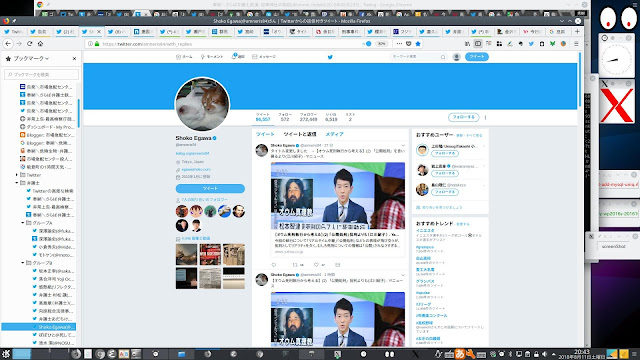This screenshot has height=360, width=640.
Task: Click the Pocket save icon
Action: 409,44
